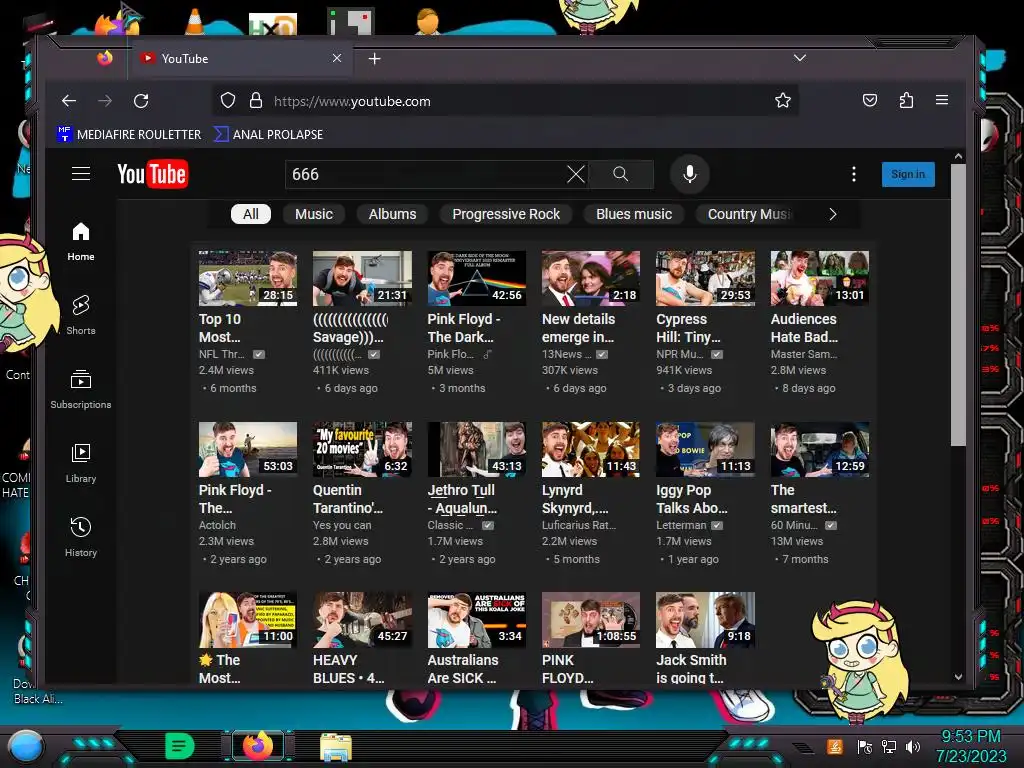
Task: Click the browser forward arrow
Action: 104,101
